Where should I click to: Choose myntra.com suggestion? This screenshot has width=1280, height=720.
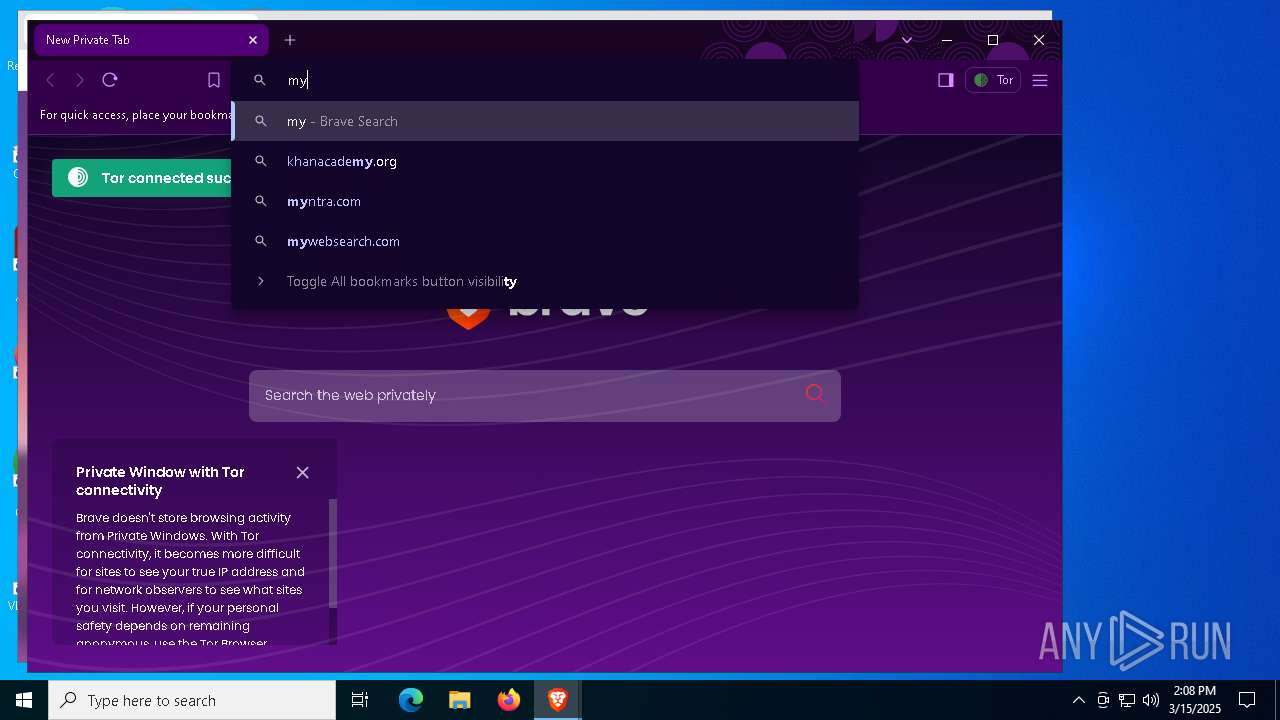(545, 201)
